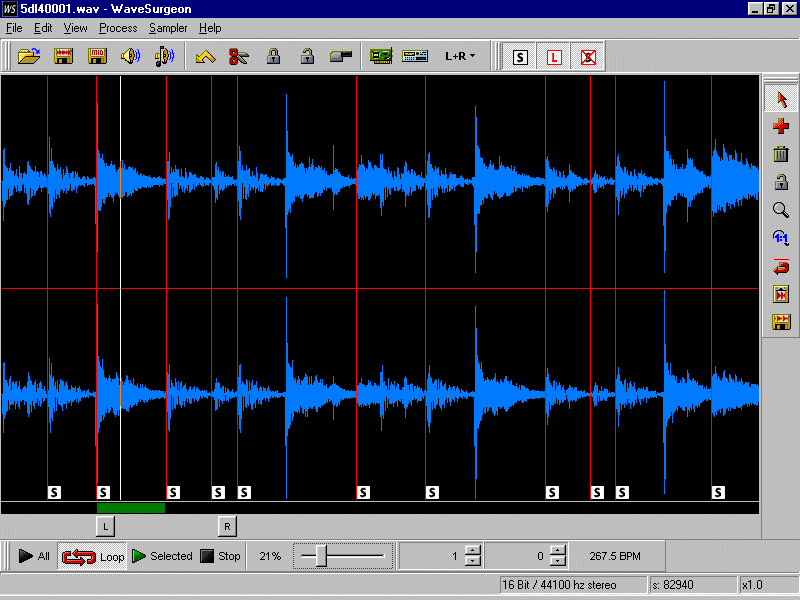
Task: Select the red arrow pointer tool
Action: point(781,99)
